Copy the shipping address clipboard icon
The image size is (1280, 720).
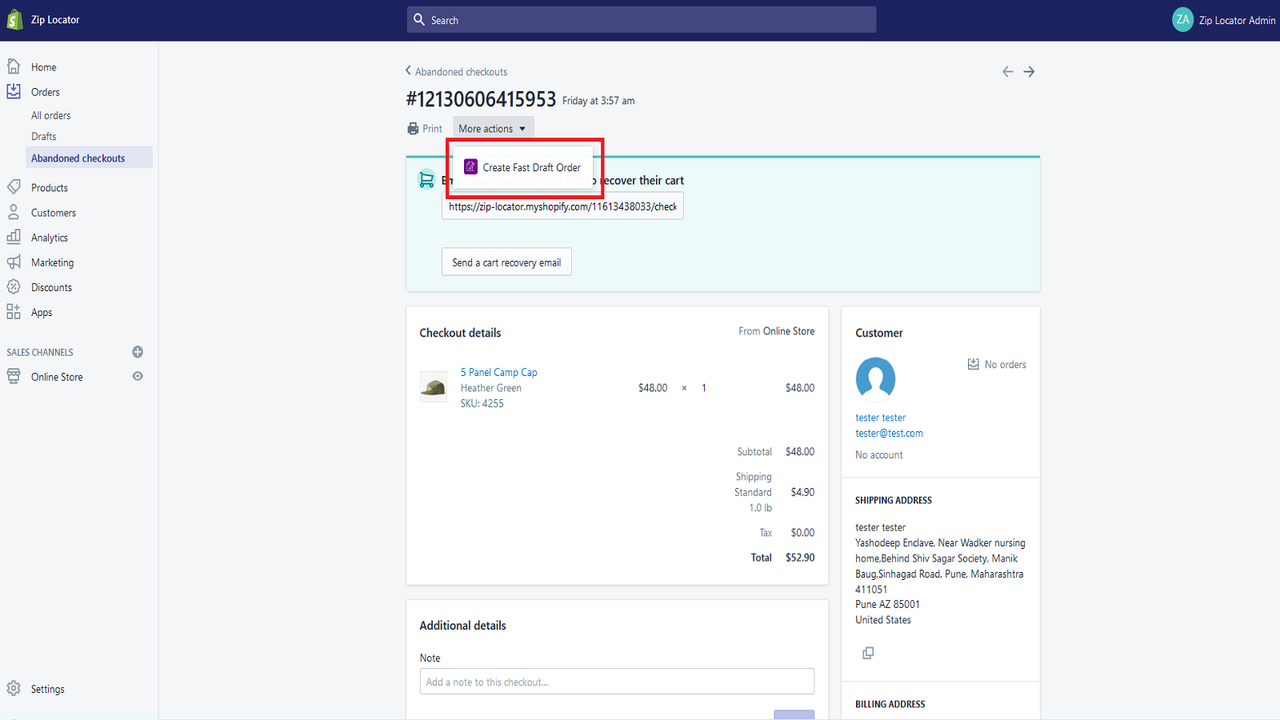(868, 653)
